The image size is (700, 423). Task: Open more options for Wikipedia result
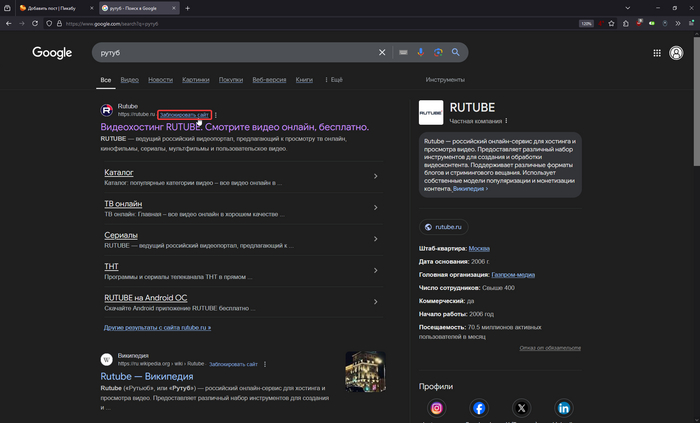coord(265,364)
